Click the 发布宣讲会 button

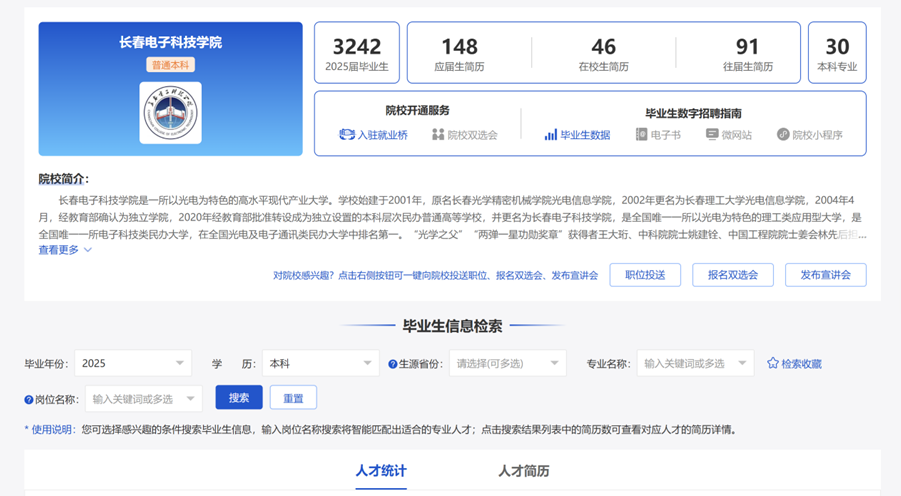pos(826,275)
